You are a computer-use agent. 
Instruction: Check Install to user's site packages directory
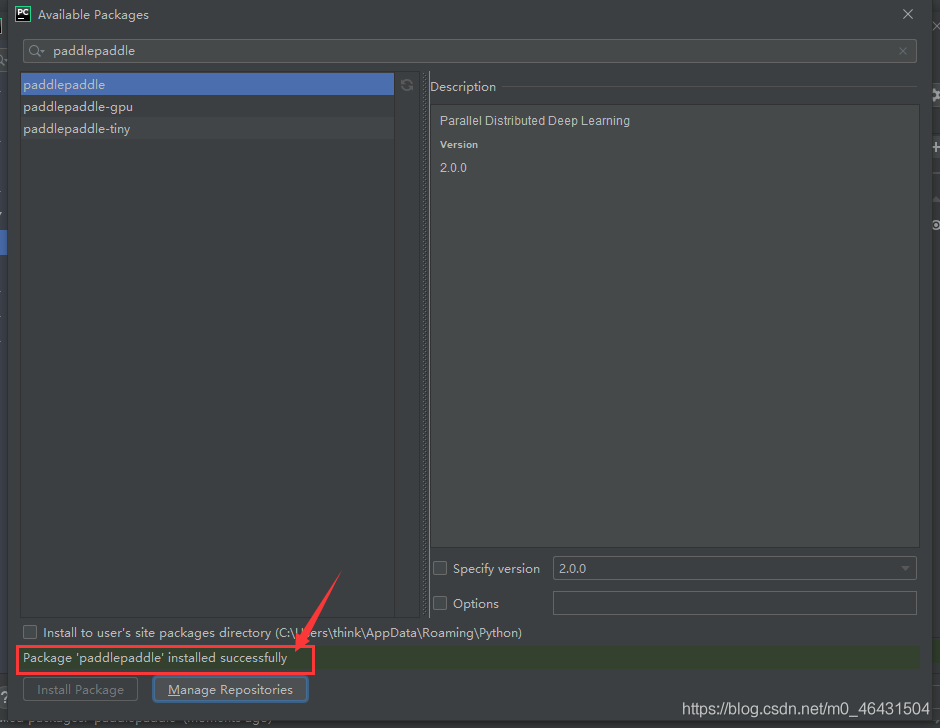[x=30, y=632]
